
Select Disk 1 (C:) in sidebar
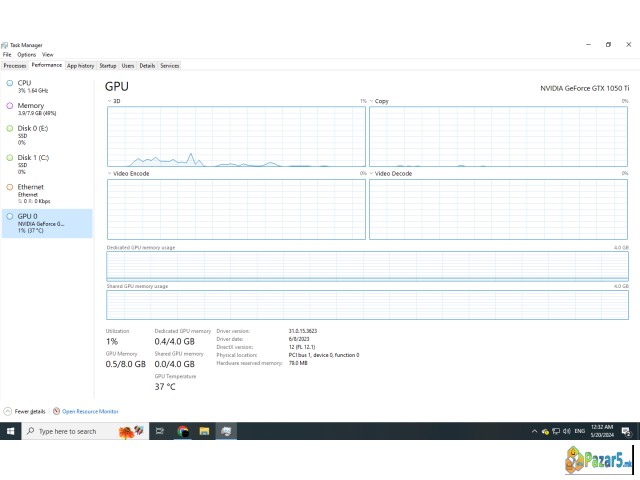[32, 158]
